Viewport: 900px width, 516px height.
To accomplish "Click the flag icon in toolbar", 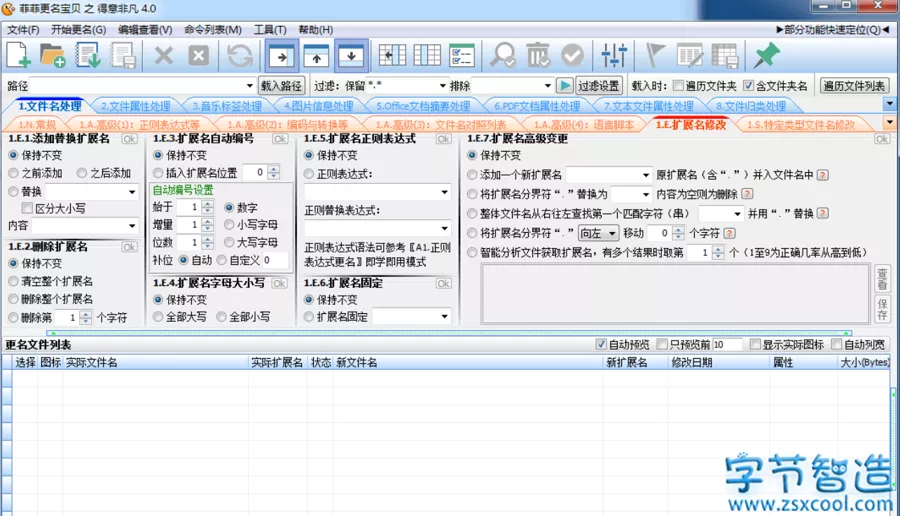I will [654, 56].
